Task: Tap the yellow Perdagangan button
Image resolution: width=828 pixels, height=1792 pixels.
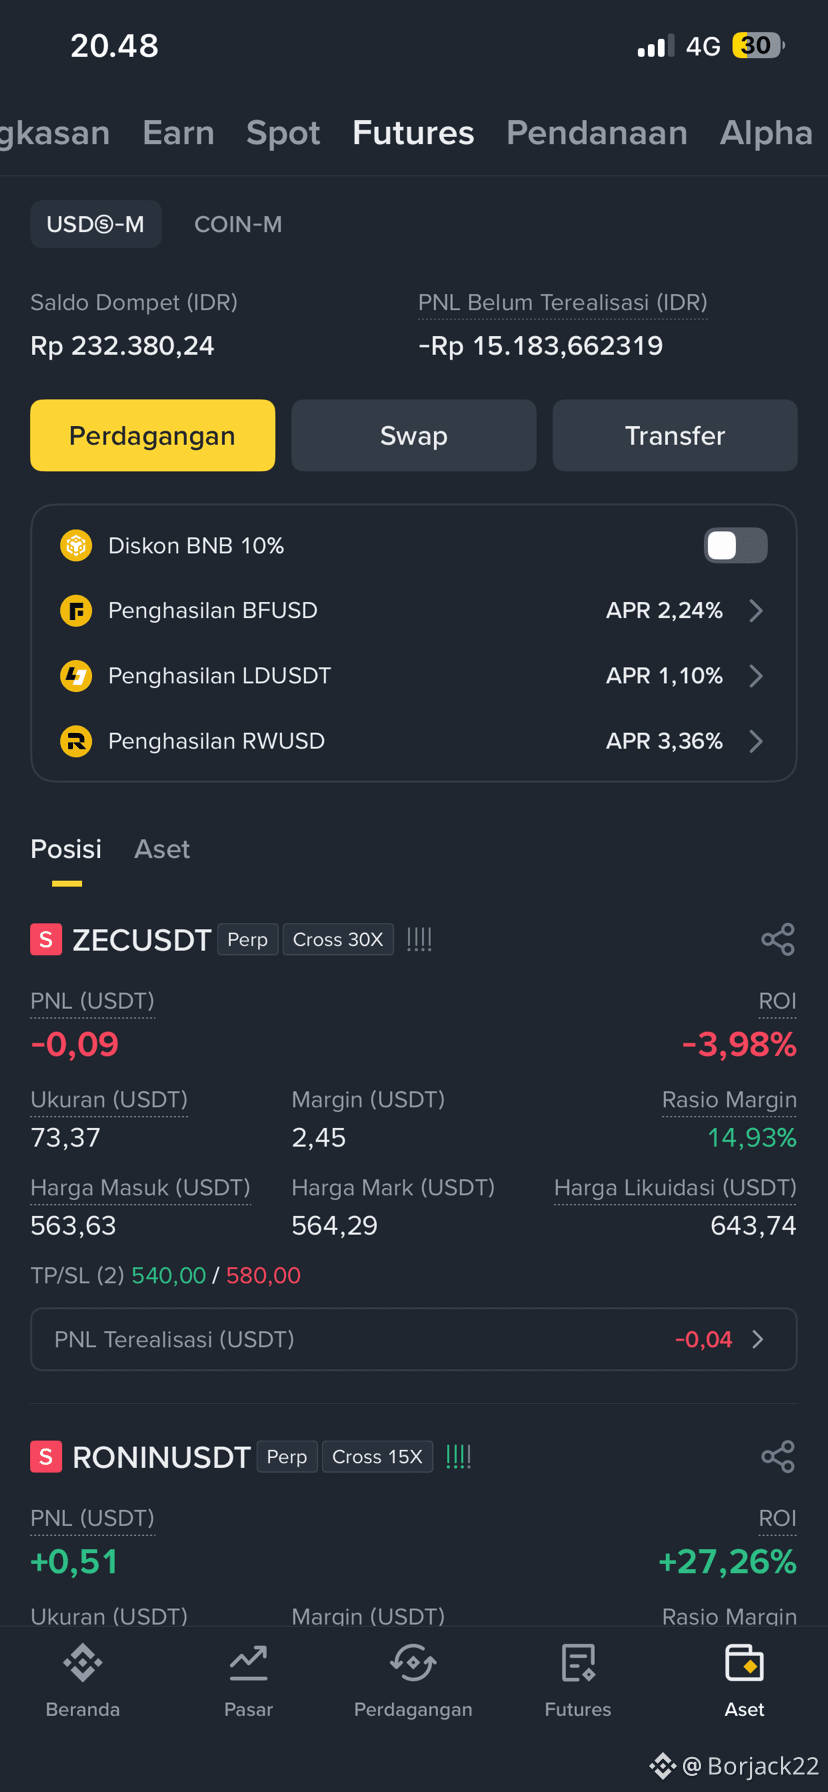Action: click(152, 435)
